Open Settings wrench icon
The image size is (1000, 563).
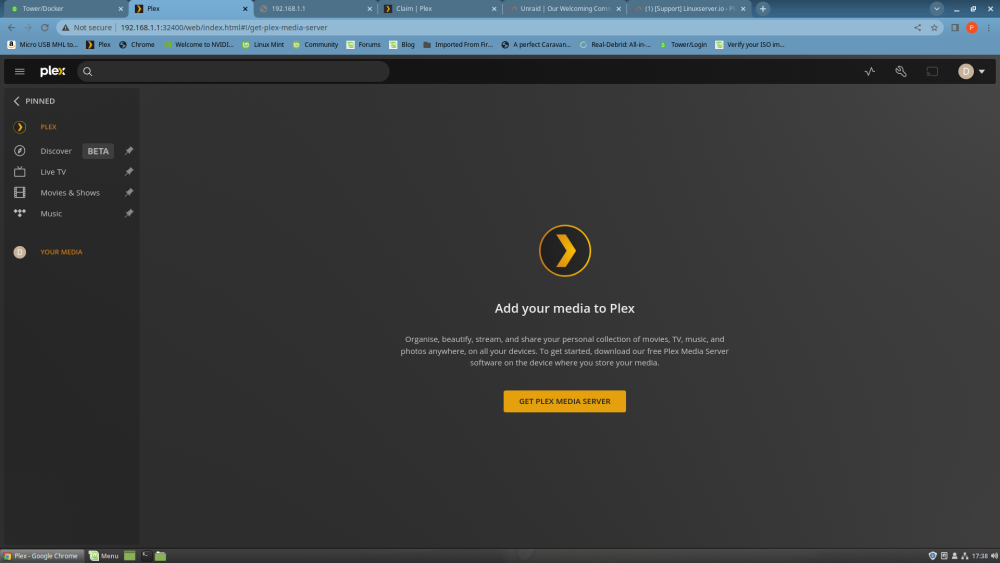[901, 71]
